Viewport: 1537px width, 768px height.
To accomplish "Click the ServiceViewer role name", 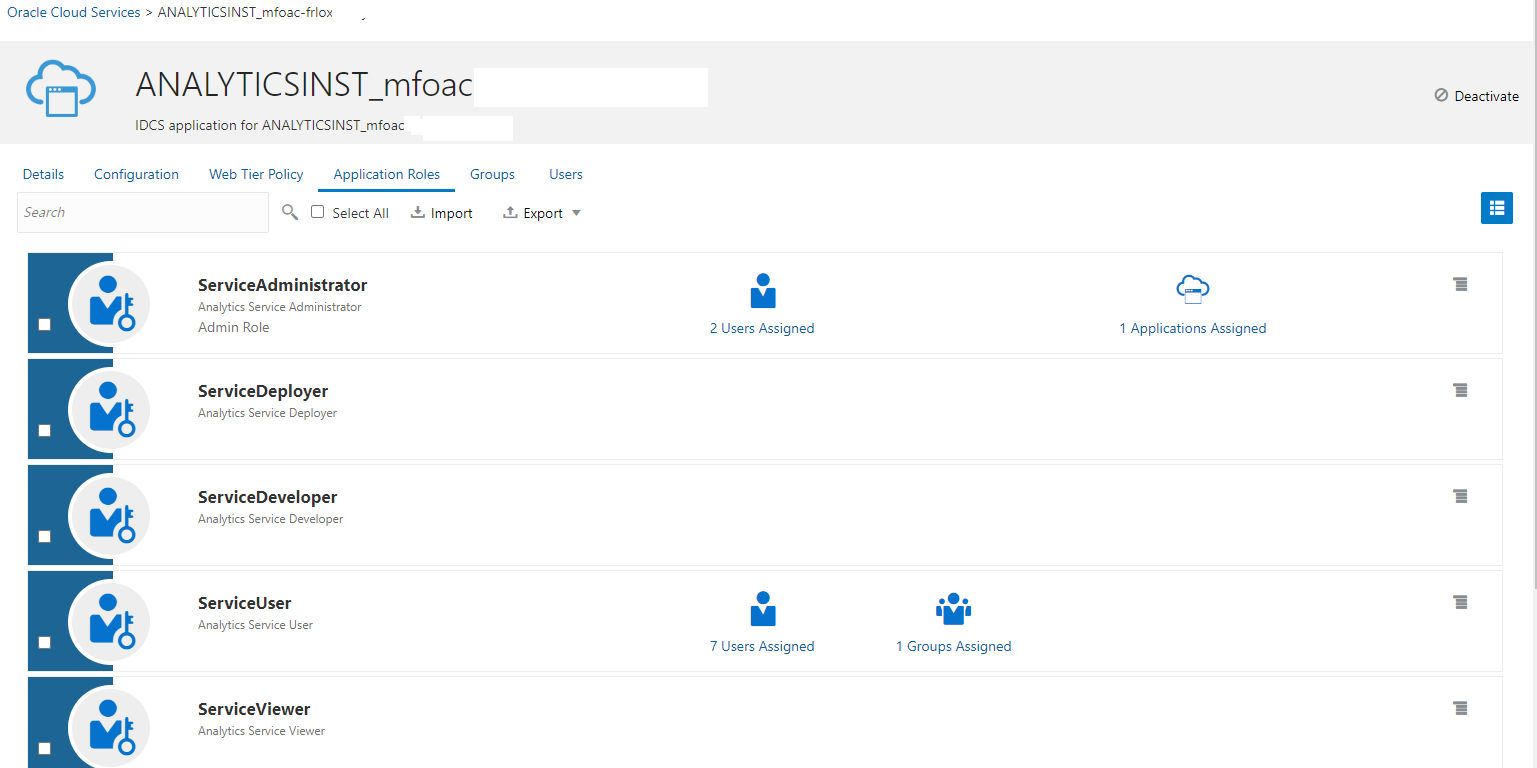I will 254,709.
